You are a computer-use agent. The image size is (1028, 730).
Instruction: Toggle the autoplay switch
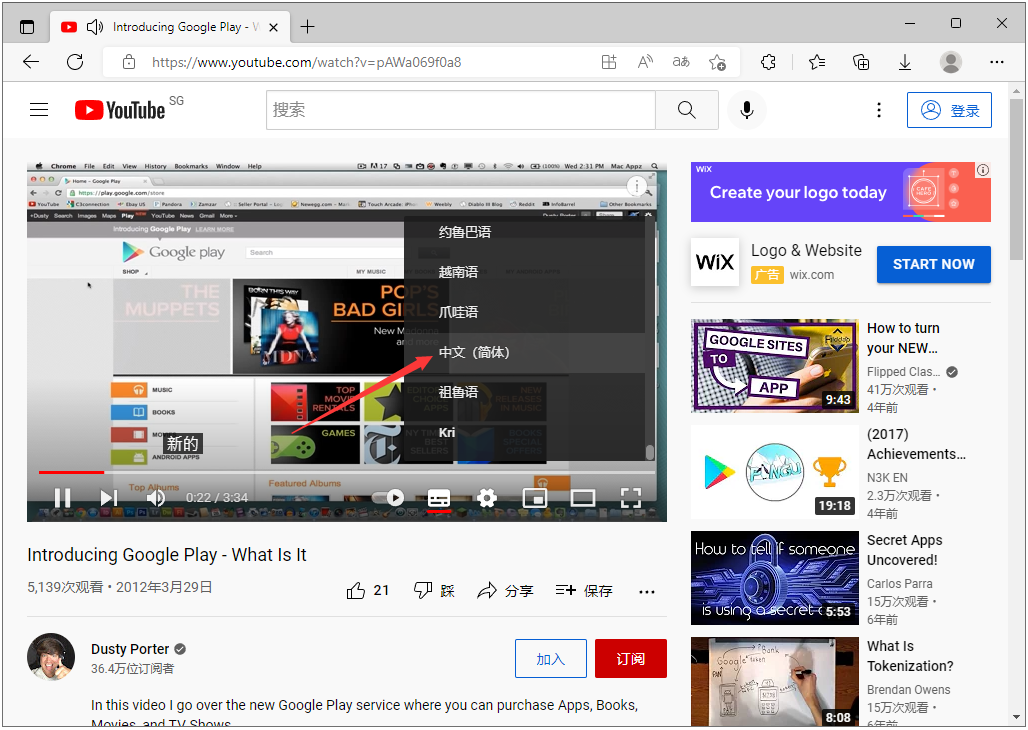pyautogui.click(x=387, y=498)
